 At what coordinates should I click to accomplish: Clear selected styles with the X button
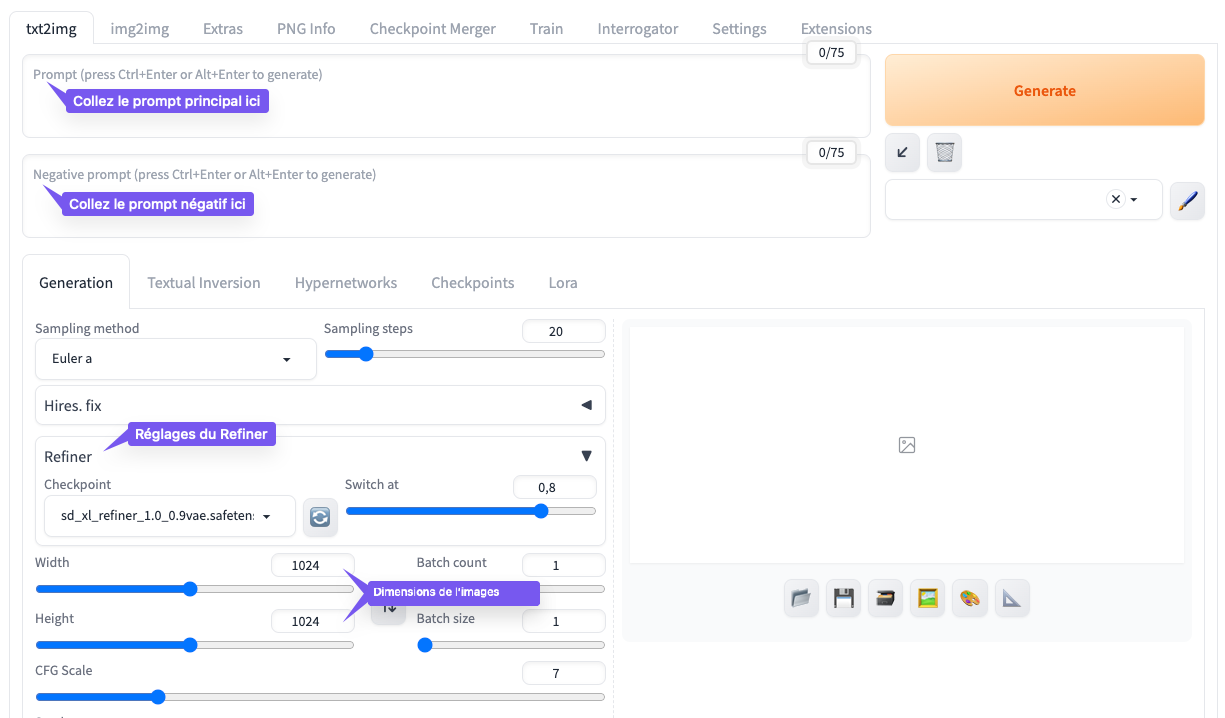[x=1116, y=199]
